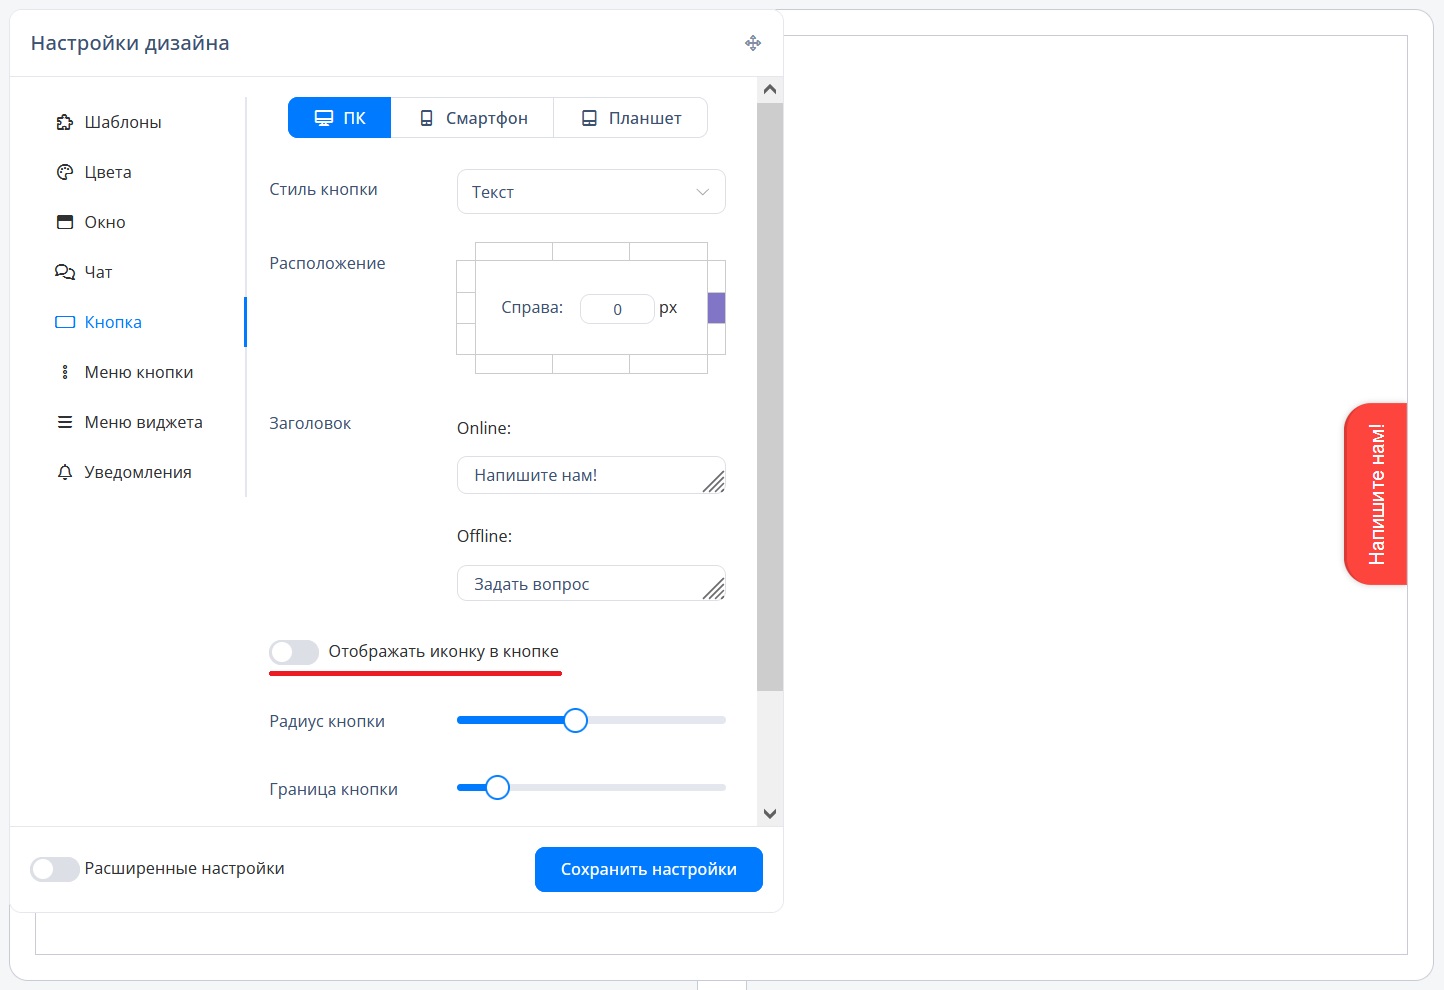Click the Сохранить настройки button
This screenshot has height=990, width=1444.
pyautogui.click(x=648, y=869)
